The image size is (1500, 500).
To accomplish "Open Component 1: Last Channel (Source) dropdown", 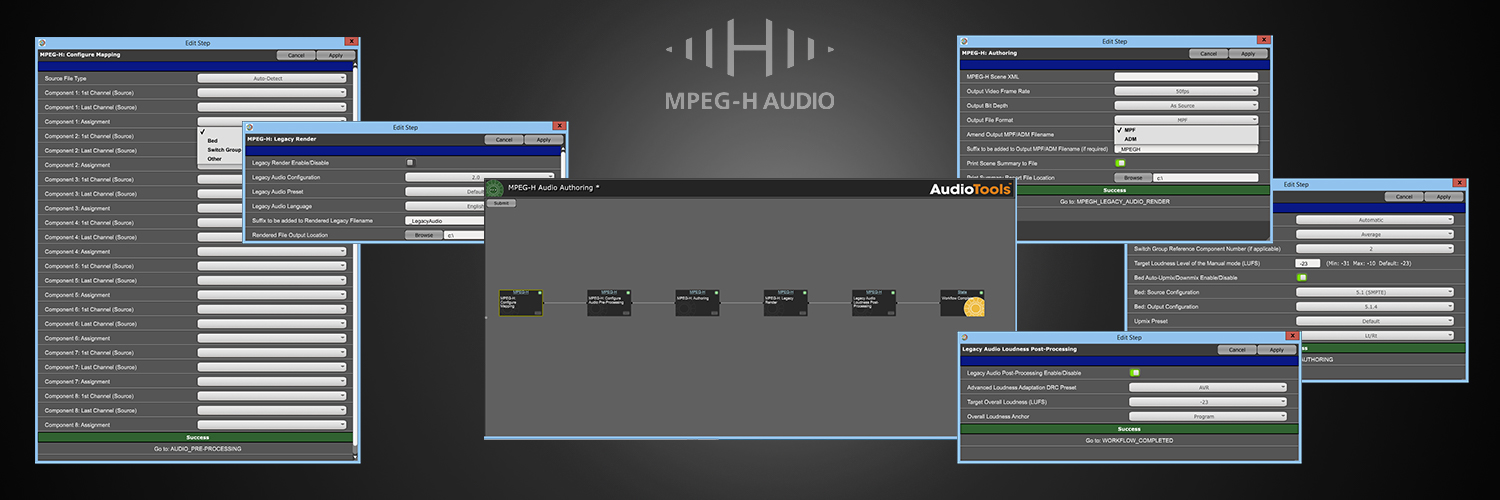I will [272, 107].
